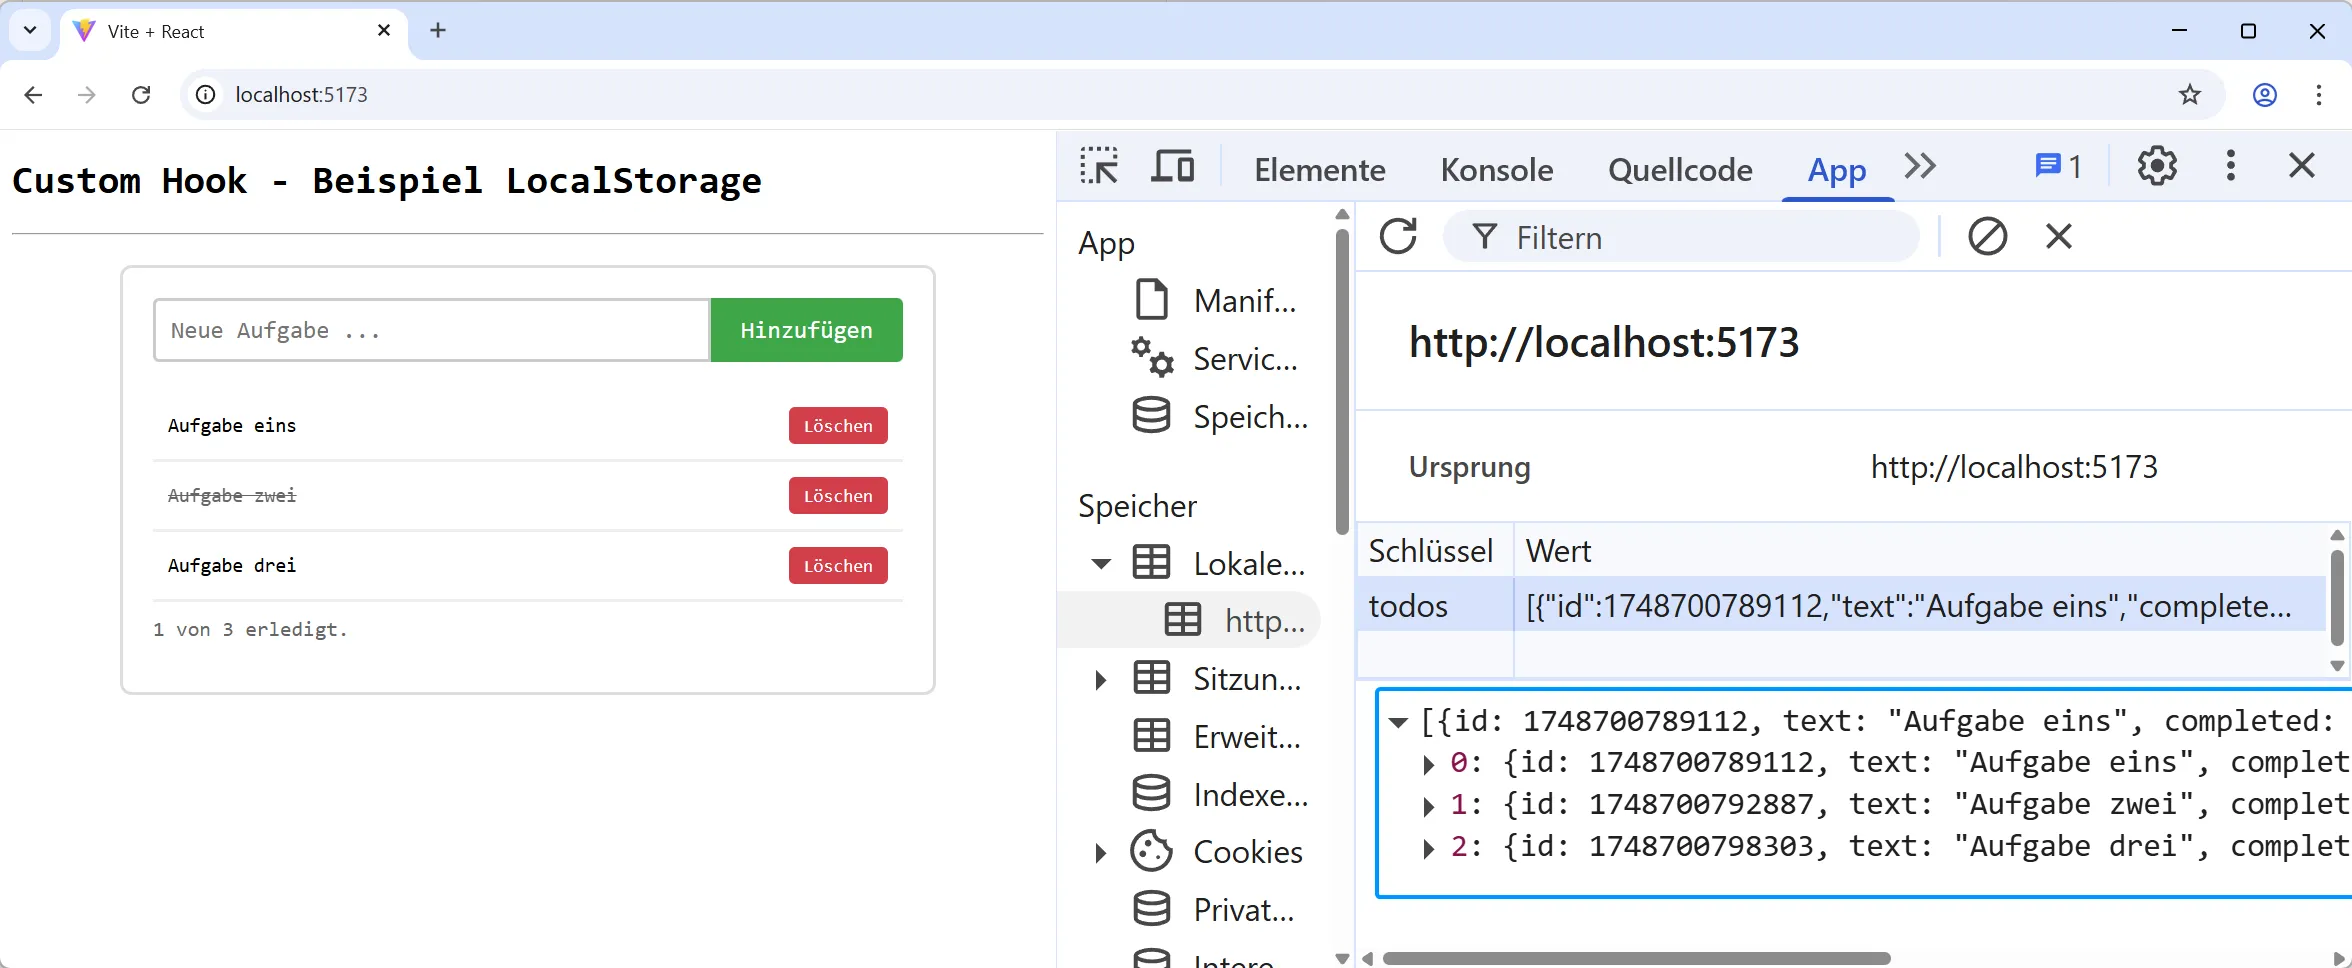
Task: Expand array item 1 Aufgabe zwei
Action: (1429, 806)
